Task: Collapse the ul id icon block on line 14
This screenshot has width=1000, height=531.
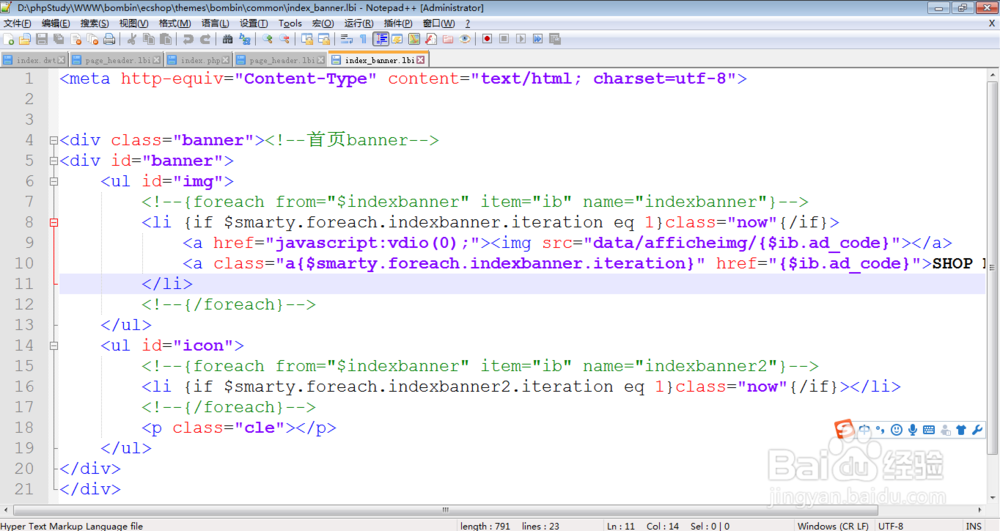Action: coord(54,346)
